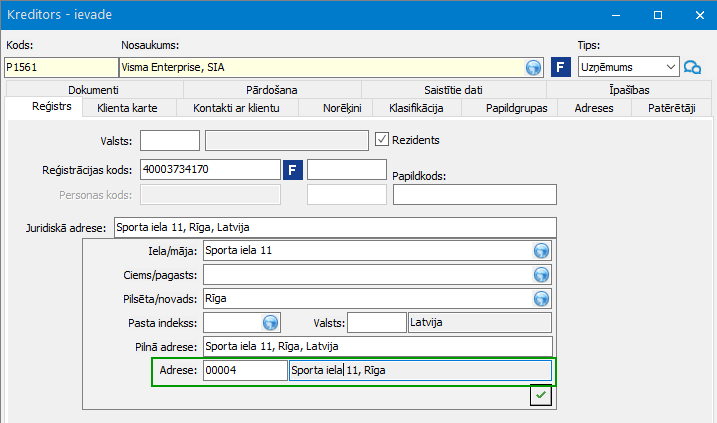Viewport: 717px width, 423px height.
Task: Click the globe icon in Nosaukums field
Action: 534,68
